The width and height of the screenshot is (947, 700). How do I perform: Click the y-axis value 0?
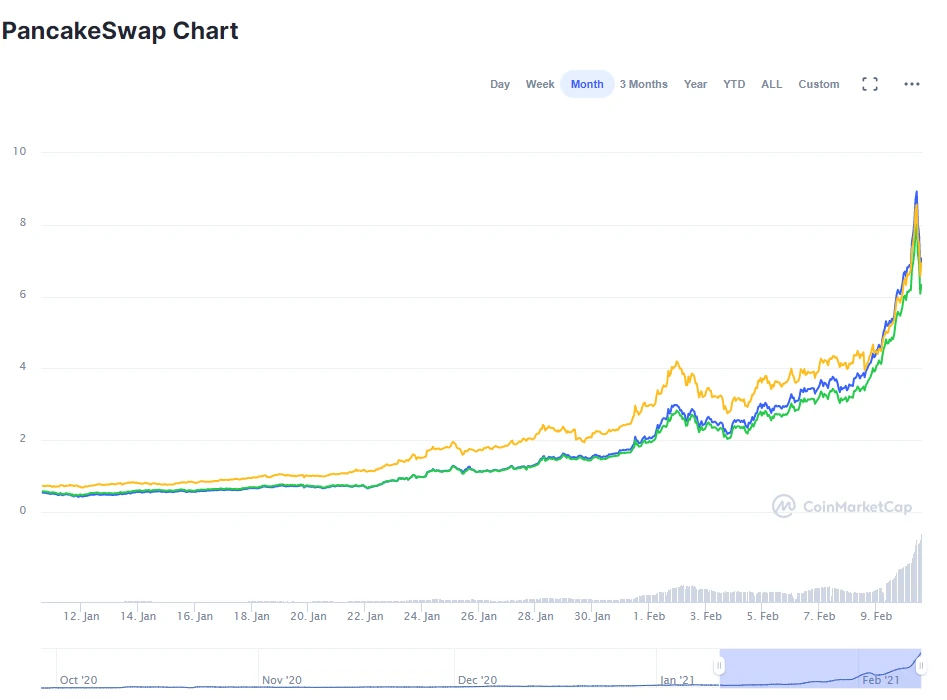click(23, 510)
